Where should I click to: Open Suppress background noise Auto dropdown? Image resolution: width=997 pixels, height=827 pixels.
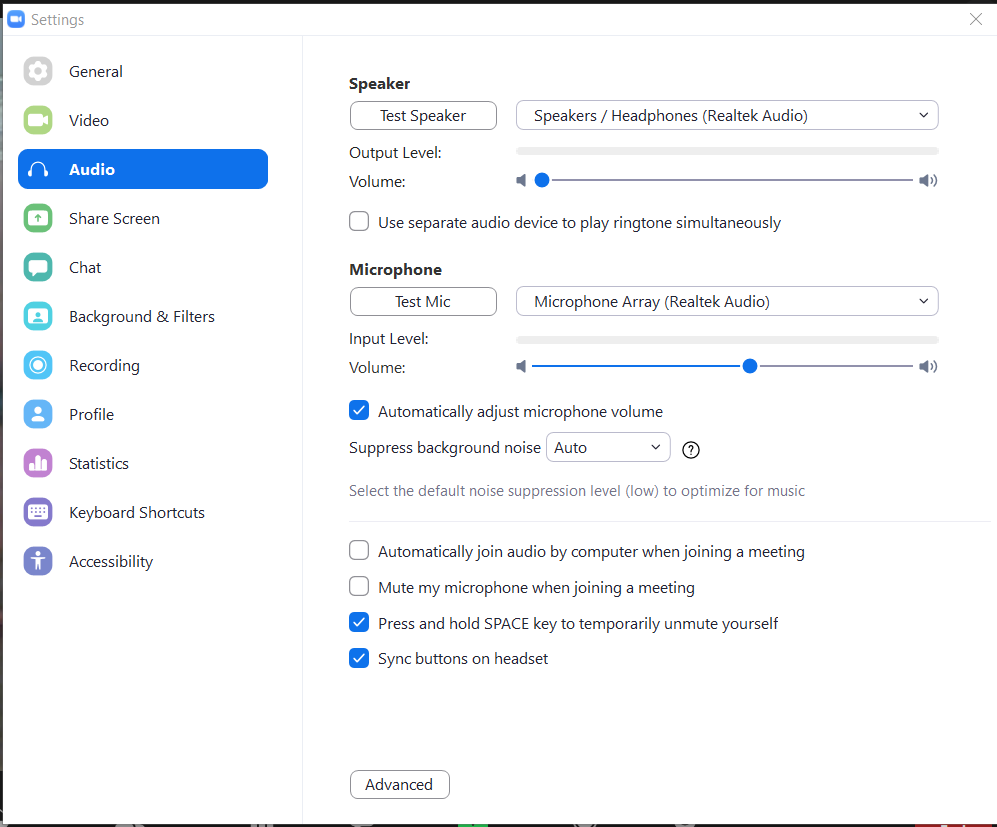point(608,448)
